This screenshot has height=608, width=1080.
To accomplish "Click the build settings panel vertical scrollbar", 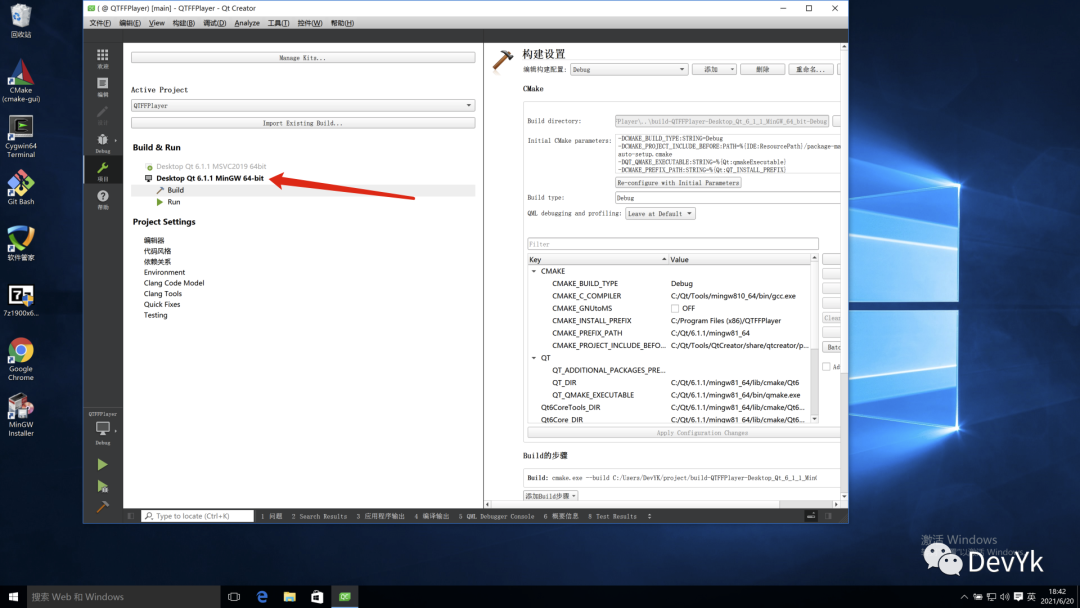I will click(x=844, y=272).
